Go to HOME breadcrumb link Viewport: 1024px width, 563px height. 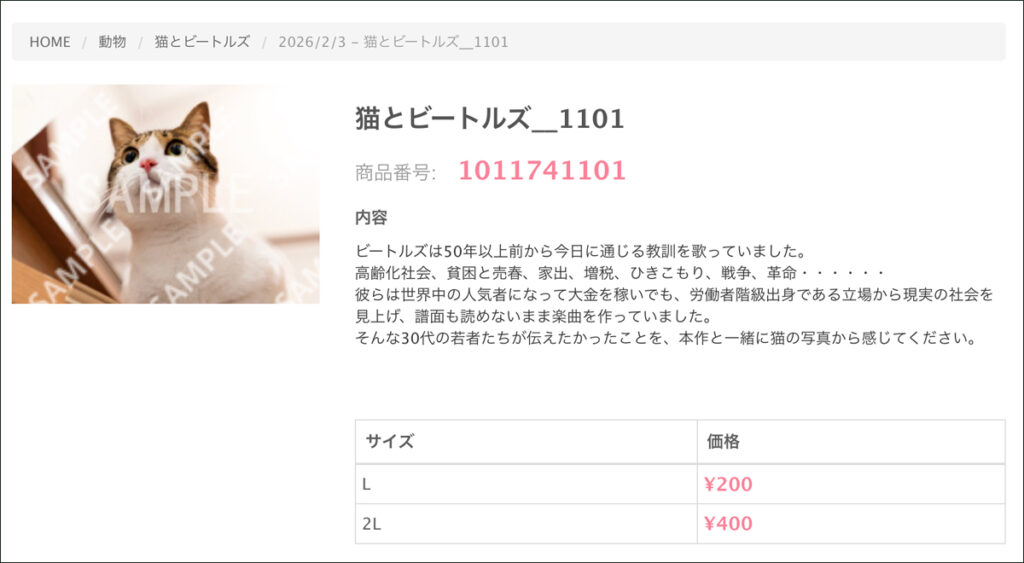(x=50, y=42)
